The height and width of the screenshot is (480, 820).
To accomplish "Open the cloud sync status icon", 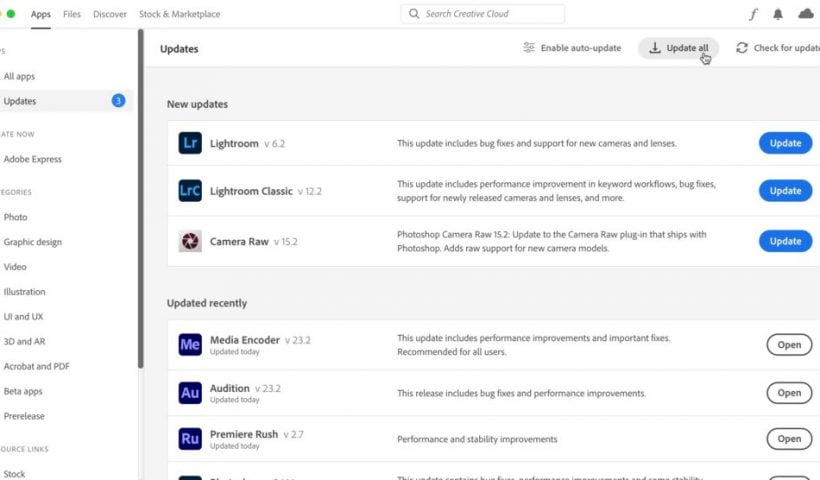I will click(806, 14).
